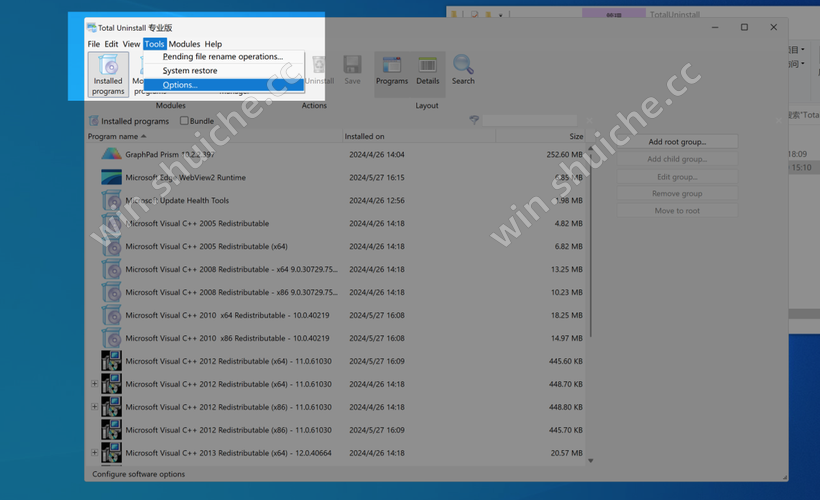Toggle the Bundle checkbox
The image size is (820, 500).
click(184, 121)
